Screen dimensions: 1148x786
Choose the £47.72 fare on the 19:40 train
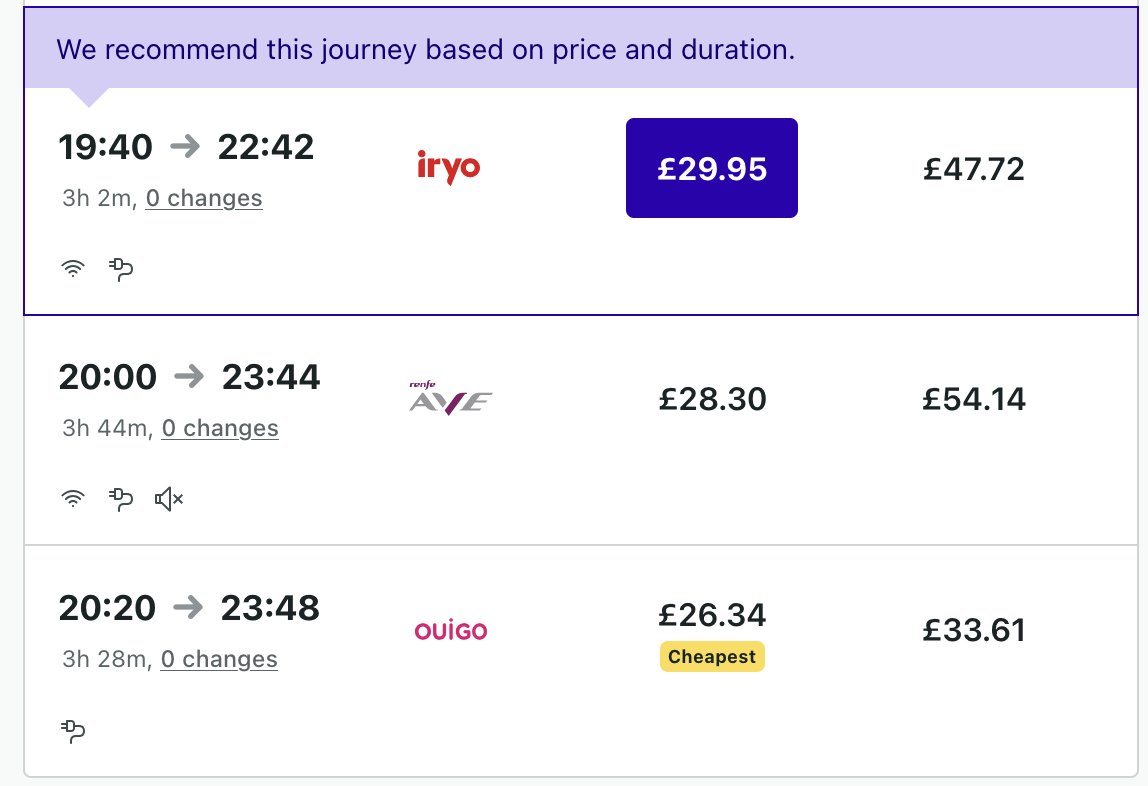974,169
